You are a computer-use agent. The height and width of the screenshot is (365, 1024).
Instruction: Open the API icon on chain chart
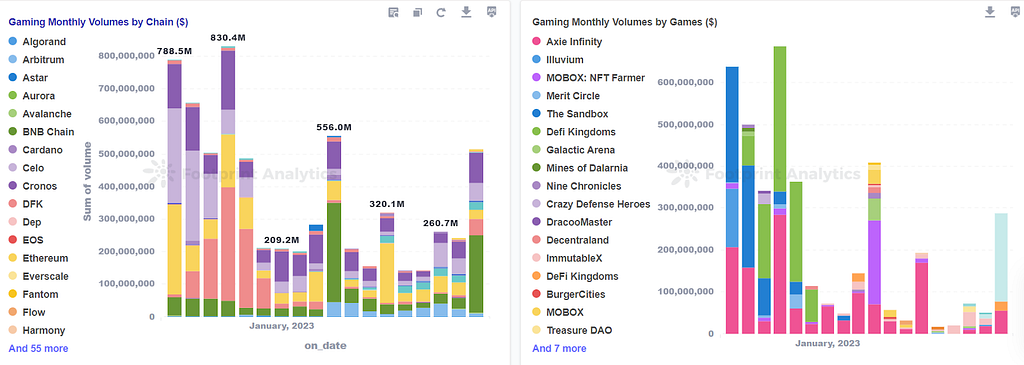(x=492, y=12)
